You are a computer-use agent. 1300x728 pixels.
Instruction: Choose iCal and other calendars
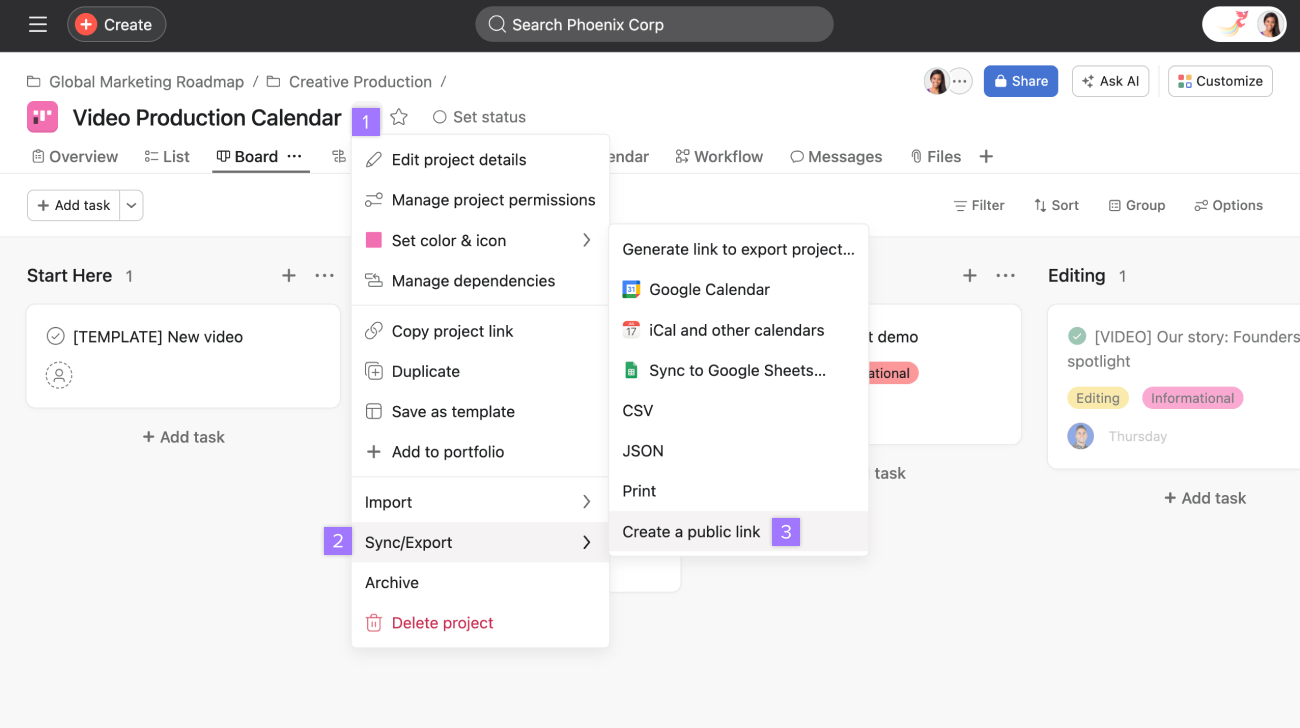[736, 330]
